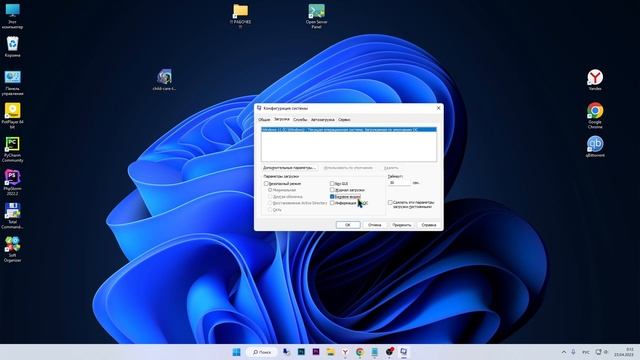
Task: Click the Применить button
Action: (x=402, y=225)
